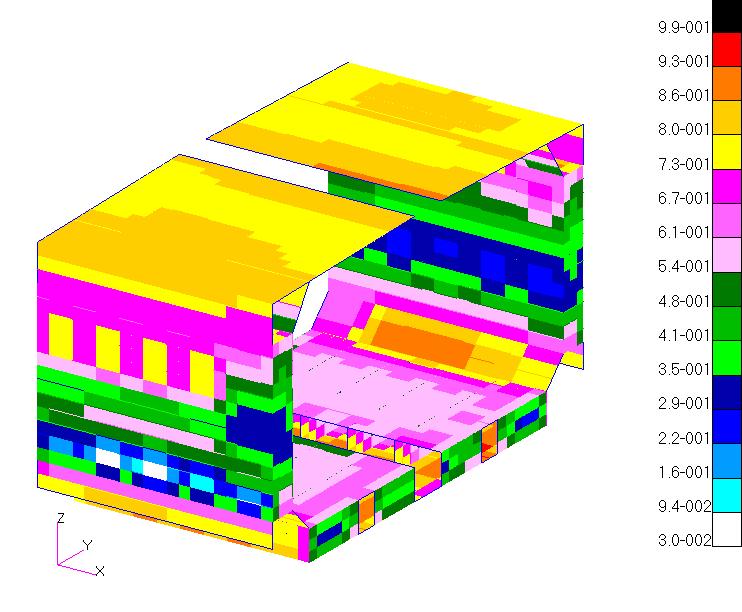Click the Y axis label on the triad

pos(87,545)
